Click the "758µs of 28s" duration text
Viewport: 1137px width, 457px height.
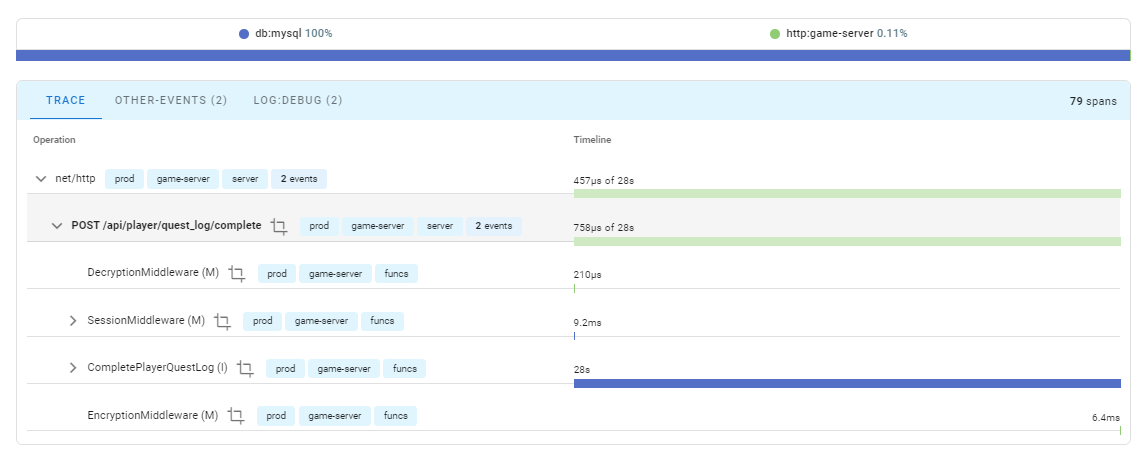click(603, 228)
